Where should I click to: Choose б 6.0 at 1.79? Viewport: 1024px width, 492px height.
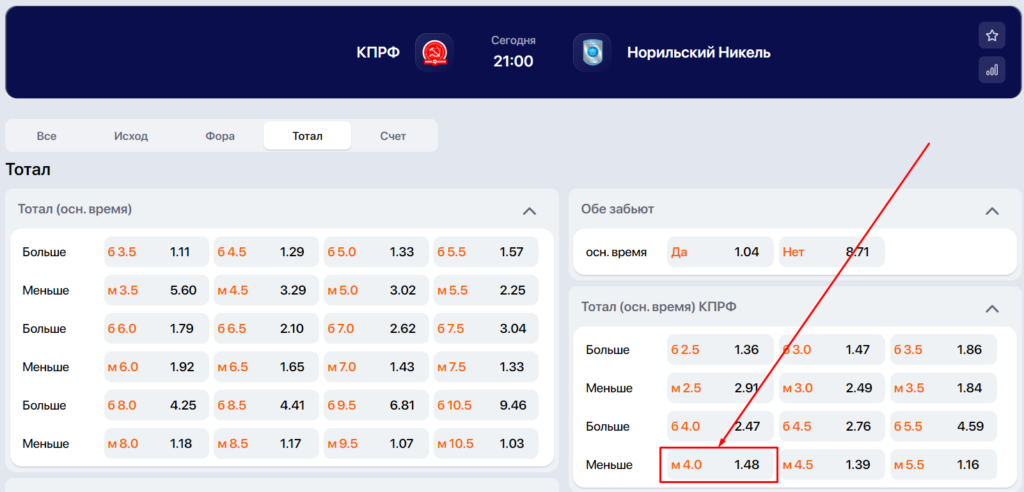point(156,329)
